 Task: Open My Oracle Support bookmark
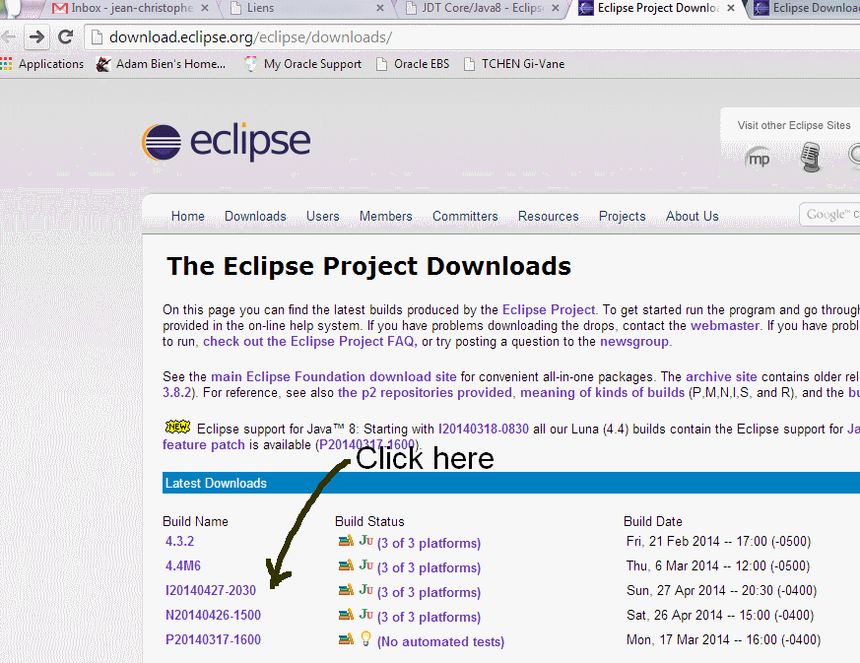311,64
